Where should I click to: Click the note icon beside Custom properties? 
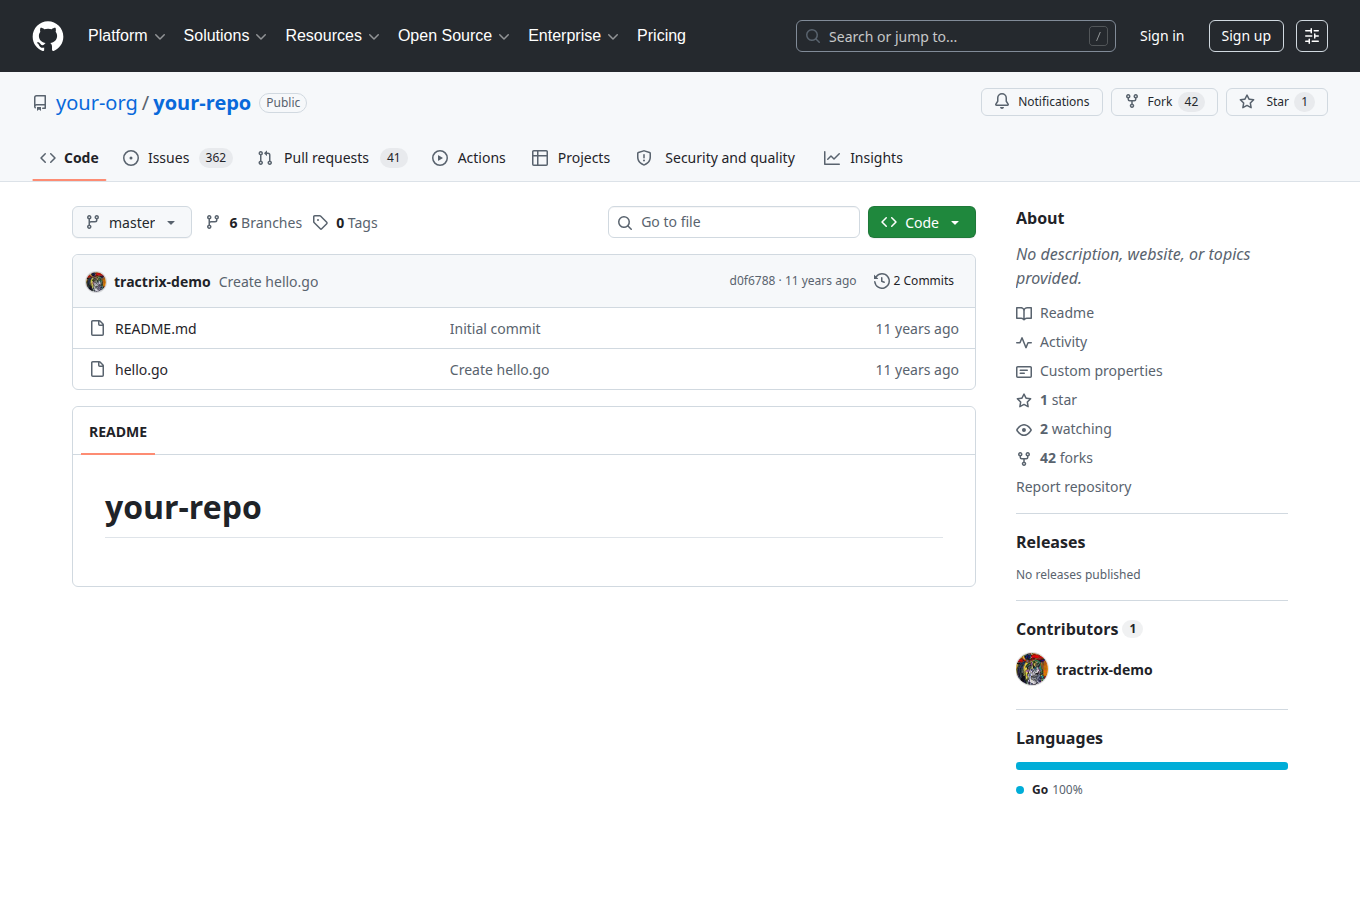coord(1024,371)
